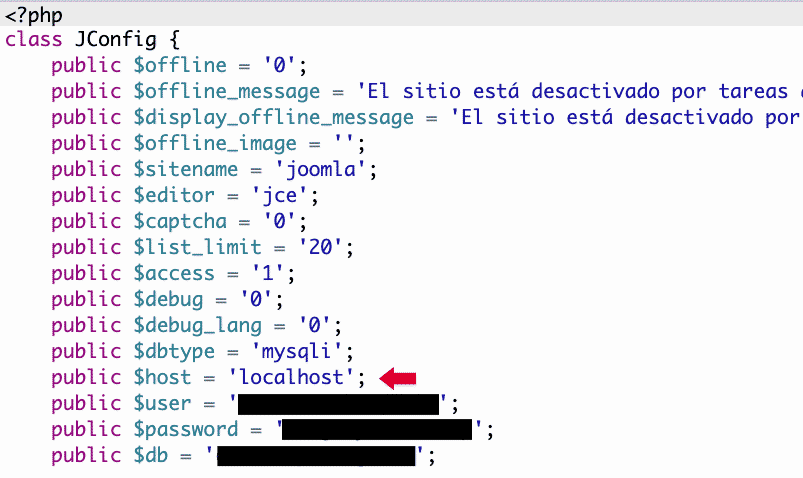Screen dimensions: 803x478
Task: Click the $host variable name
Action: 162,378
